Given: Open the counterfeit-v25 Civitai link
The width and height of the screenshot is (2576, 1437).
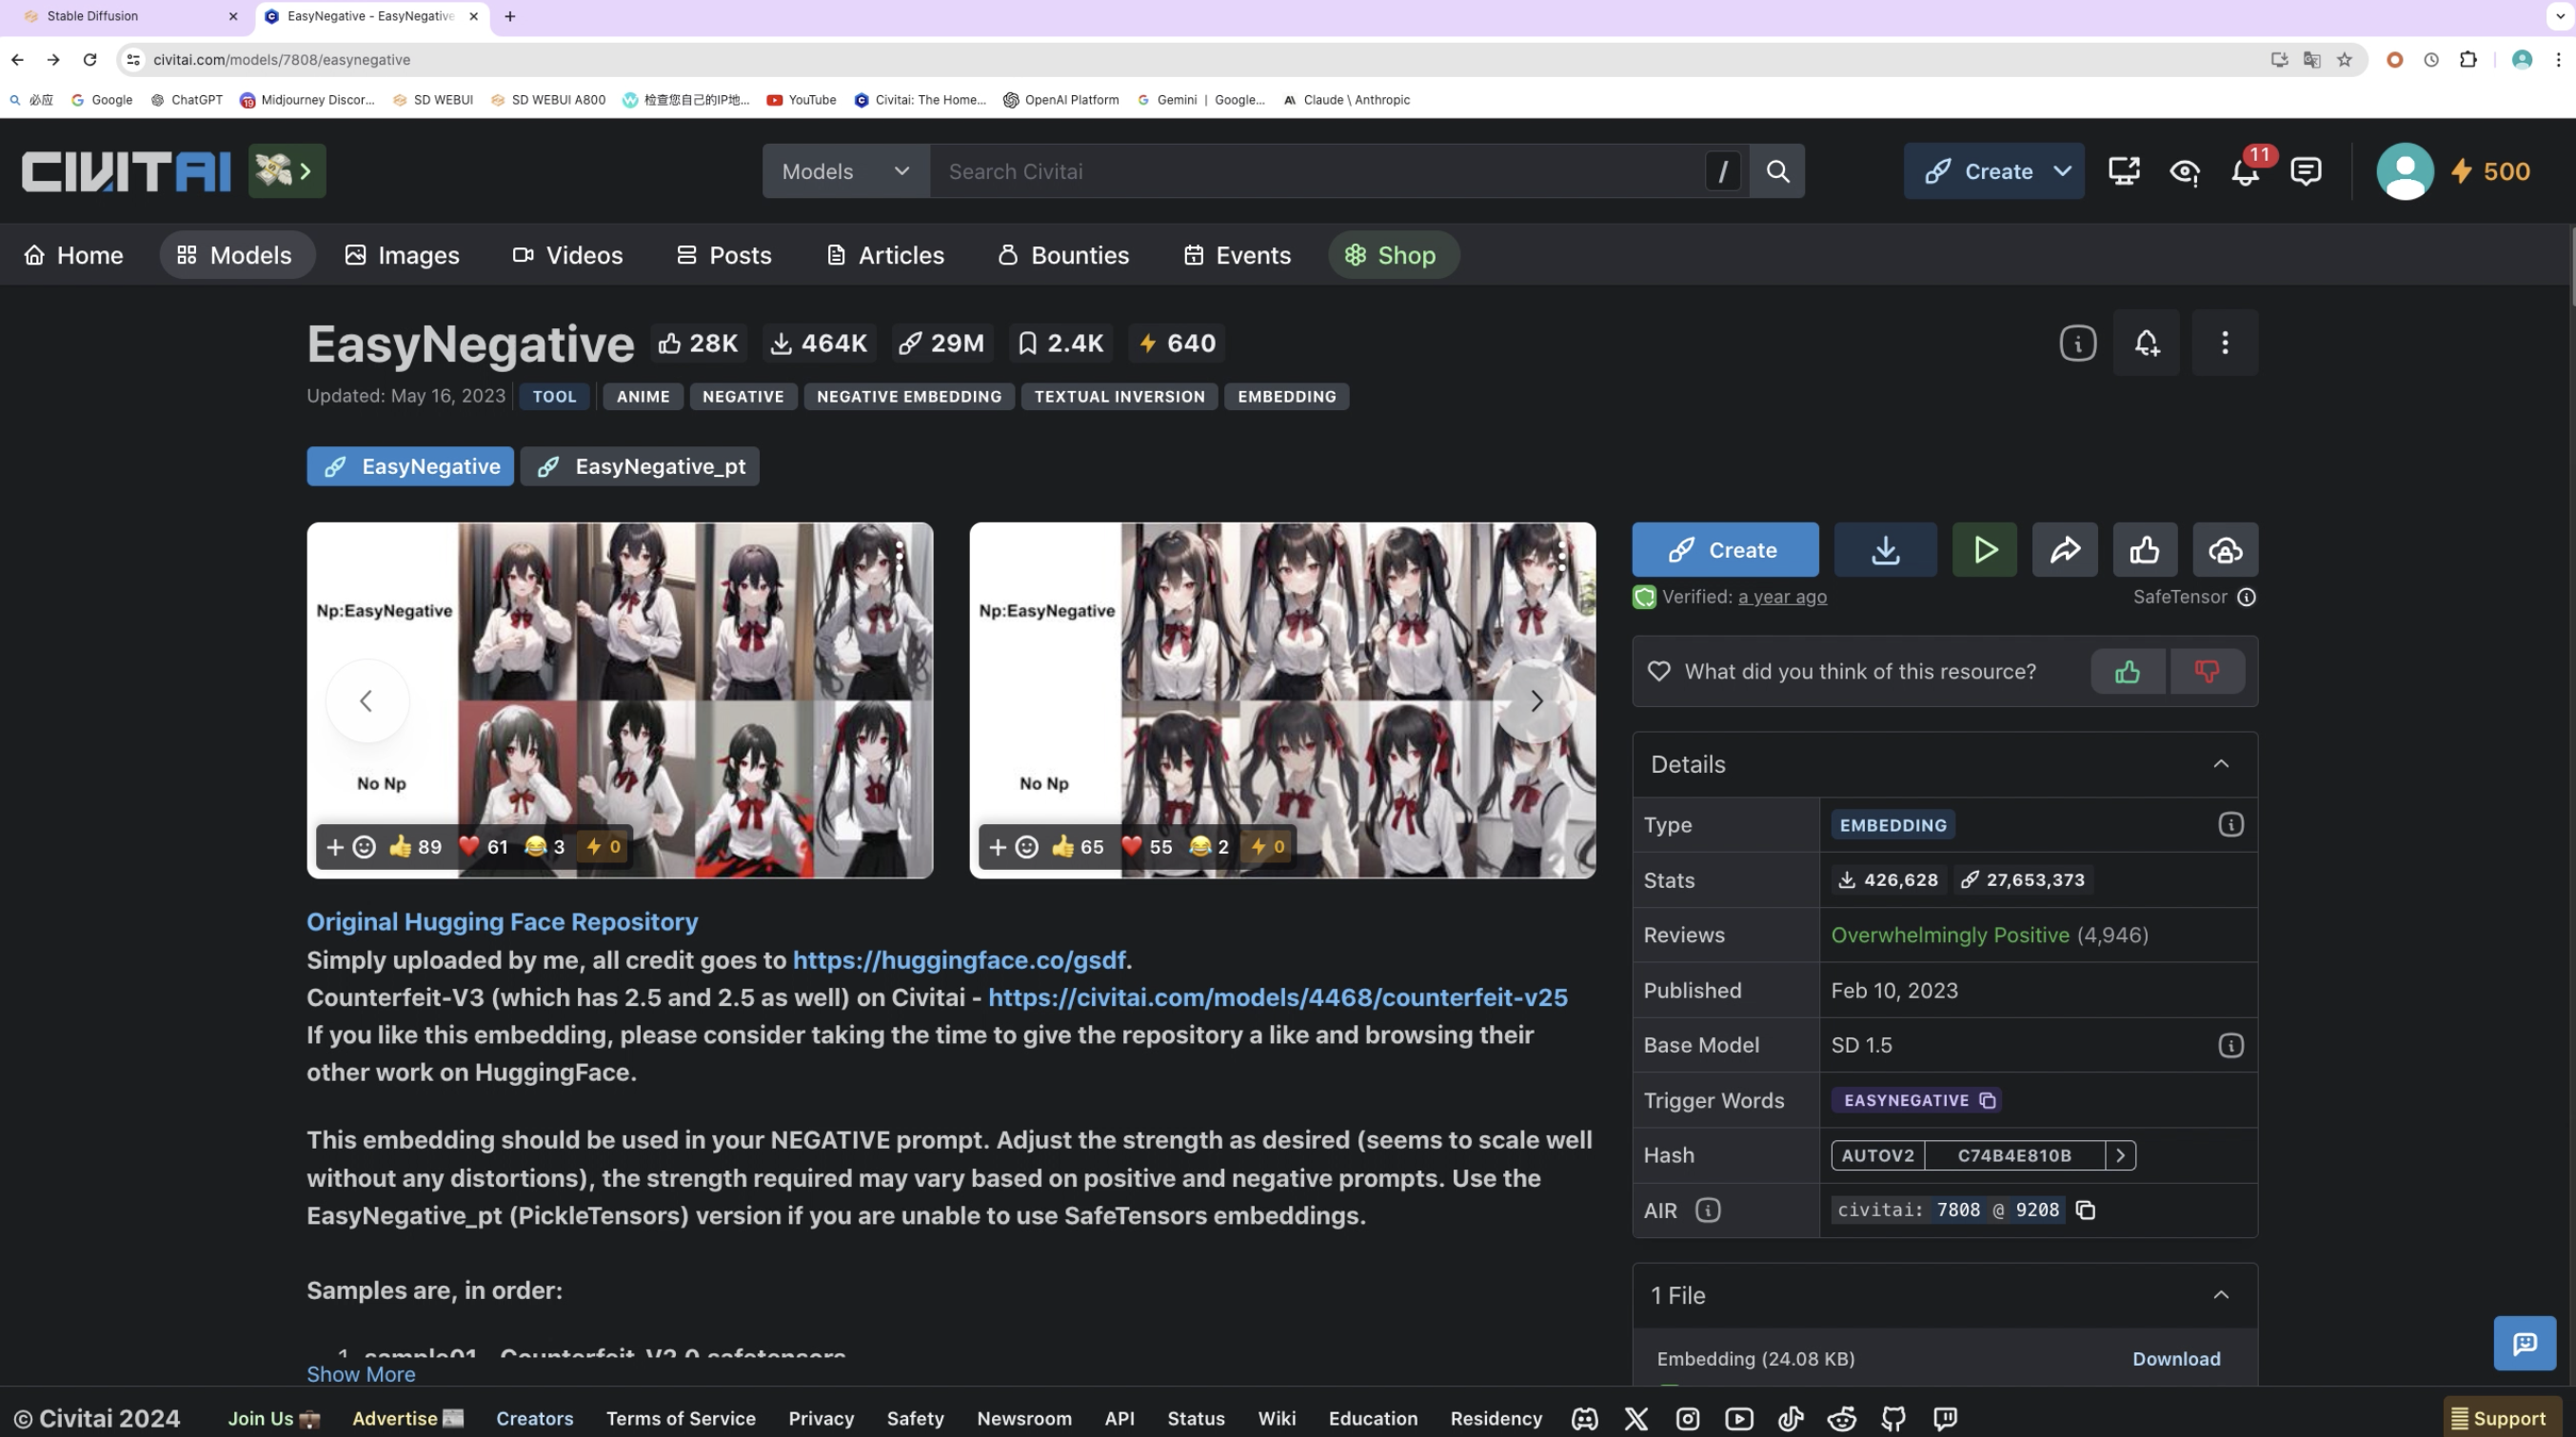Looking at the screenshot, I should 1277,997.
